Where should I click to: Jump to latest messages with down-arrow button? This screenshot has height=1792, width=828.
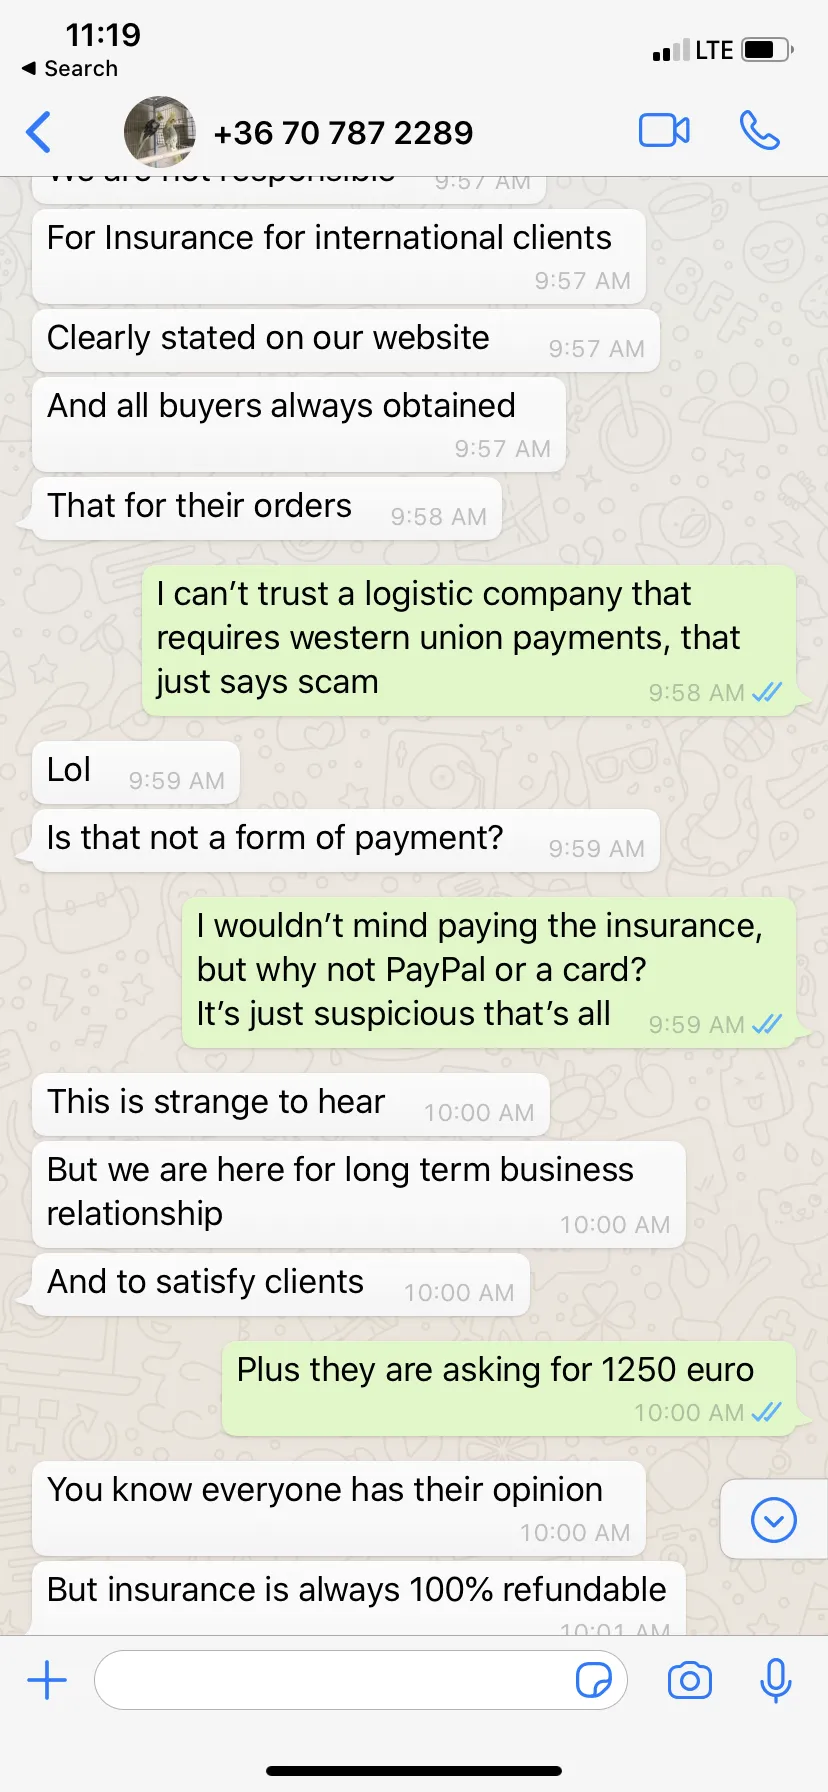pyautogui.click(x=774, y=1520)
